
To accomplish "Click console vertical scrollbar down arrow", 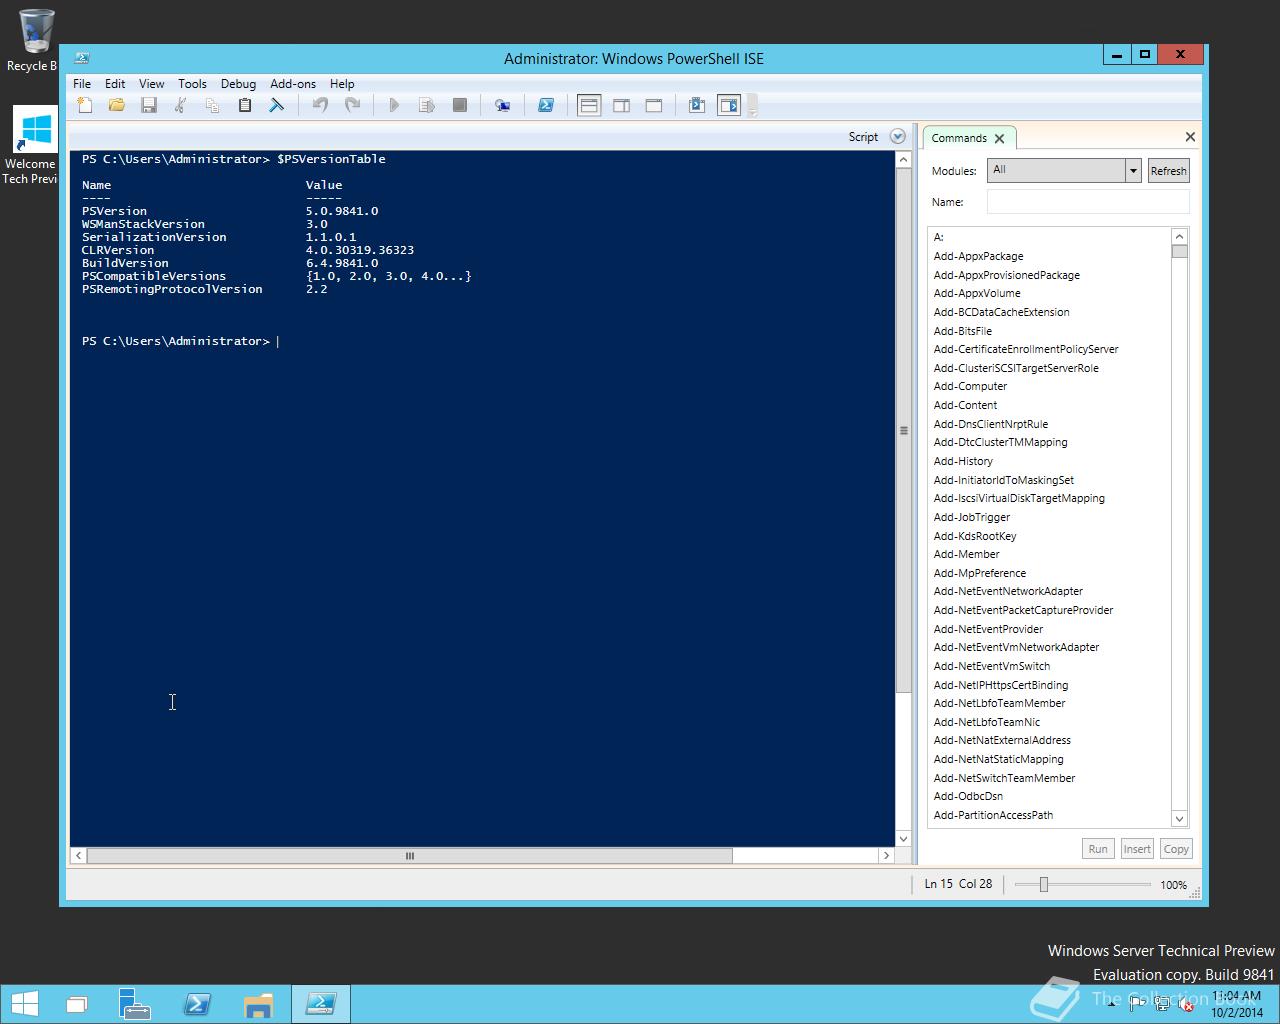I will click(904, 839).
